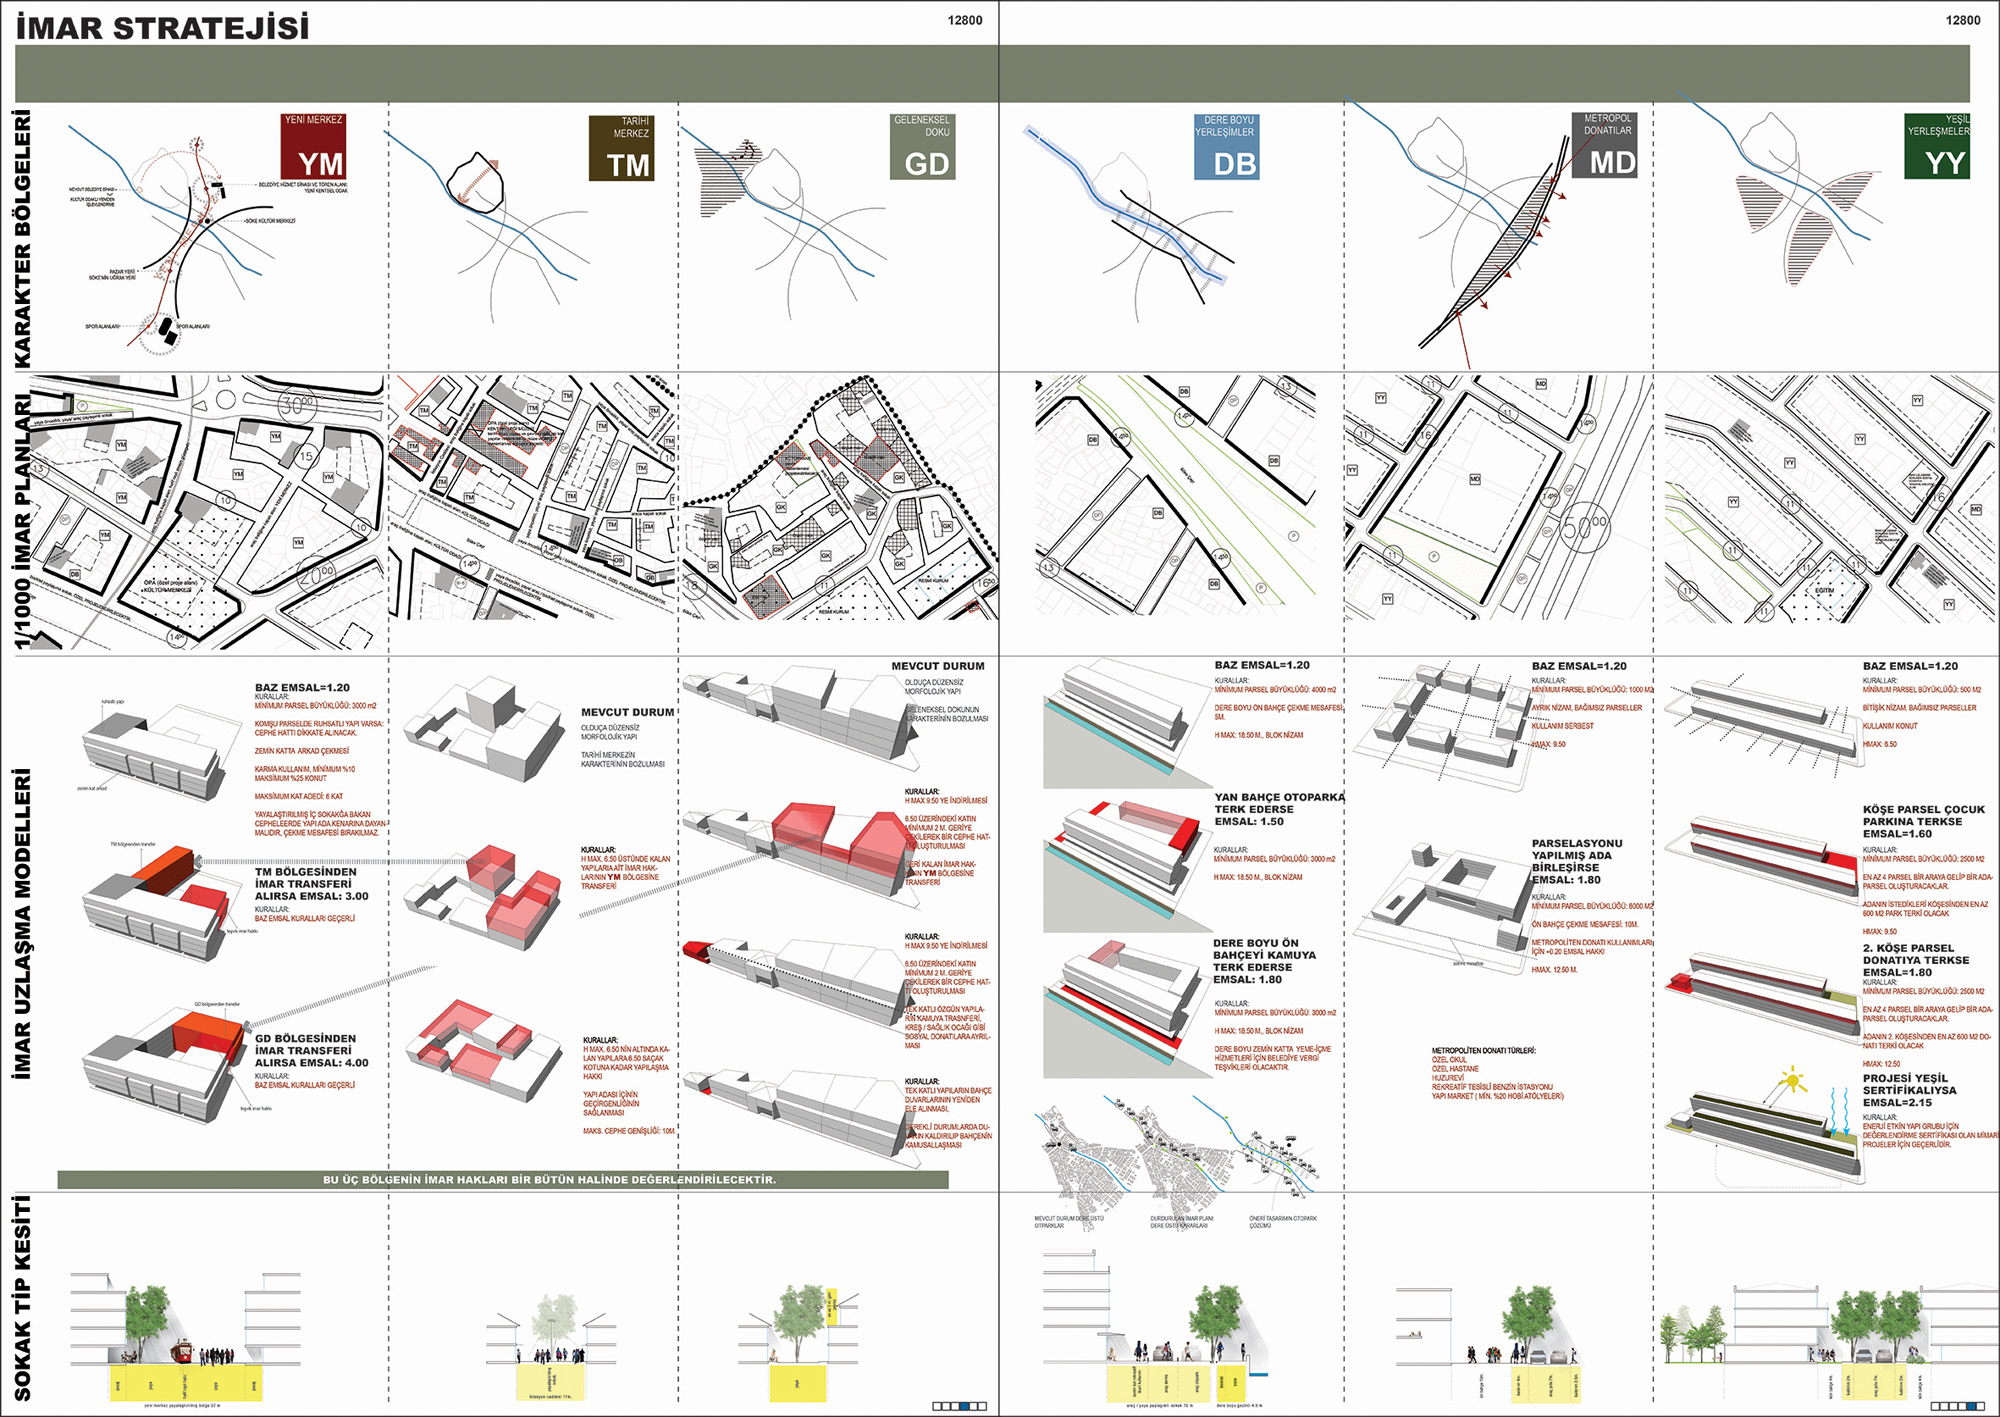2000x1417 pixels.
Task: Click 'MAKS. CEPHE GENİŞLİĞİ: 10M.' rule
Action: pos(629,1131)
